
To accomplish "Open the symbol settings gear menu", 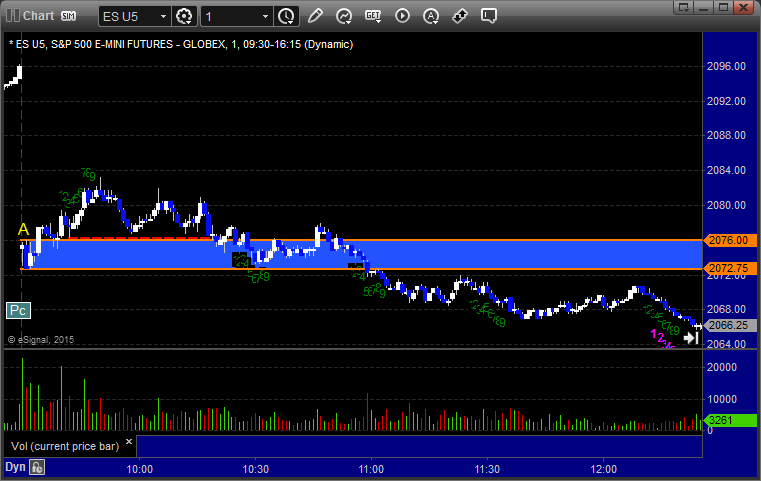I will 184,17.
